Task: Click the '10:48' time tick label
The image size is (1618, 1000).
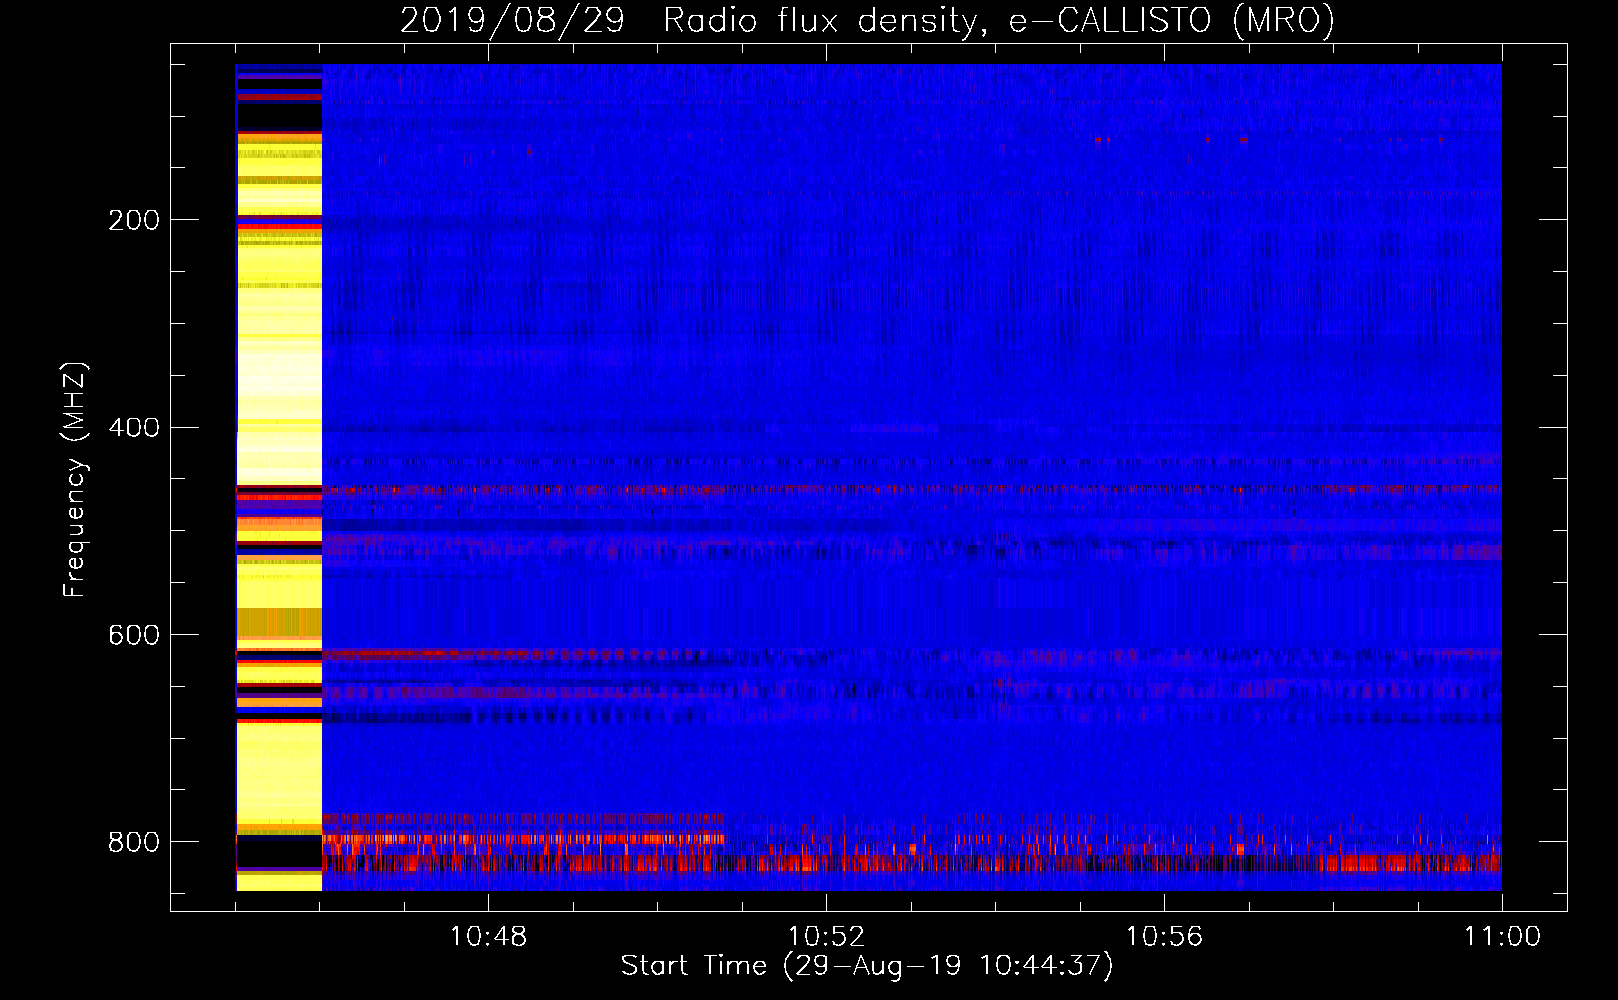Action: click(488, 936)
